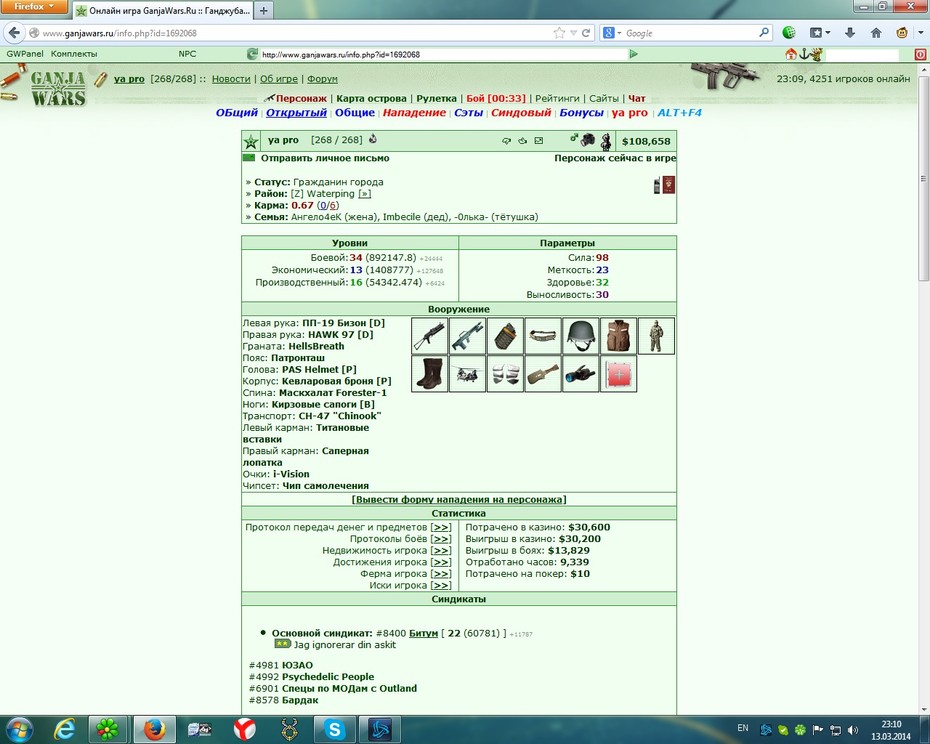Expand the Waterping district link arrow
The height and width of the screenshot is (744, 930).
point(365,193)
